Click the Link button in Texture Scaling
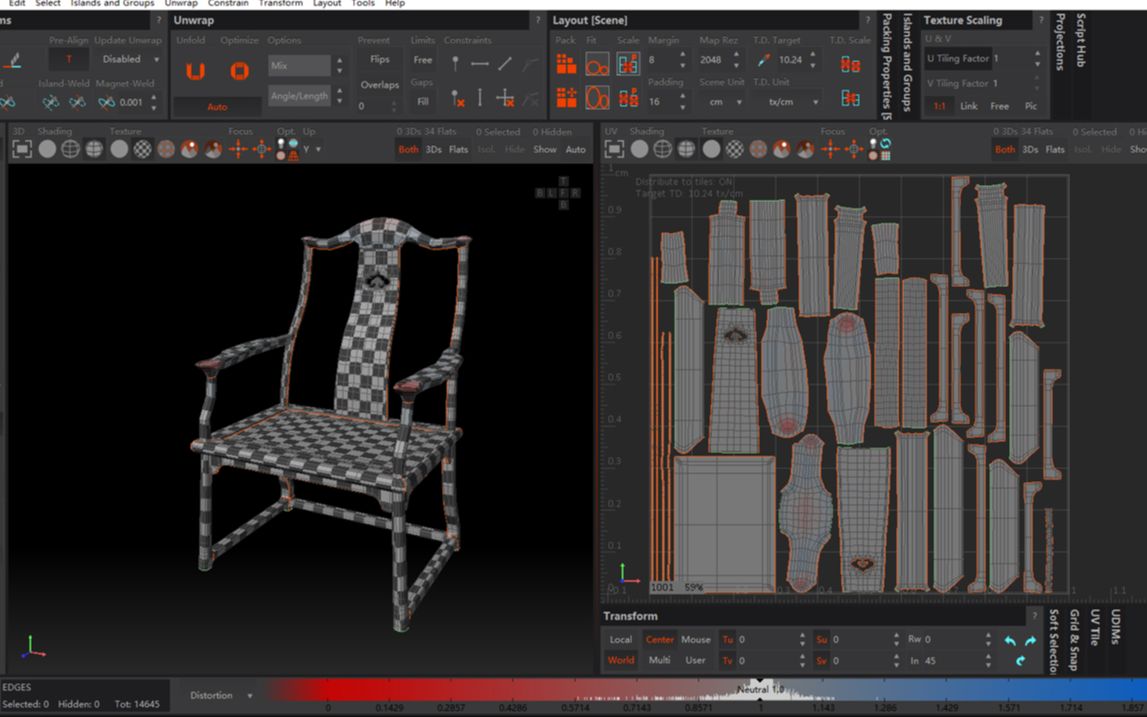The width and height of the screenshot is (1147, 717). click(x=969, y=106)
